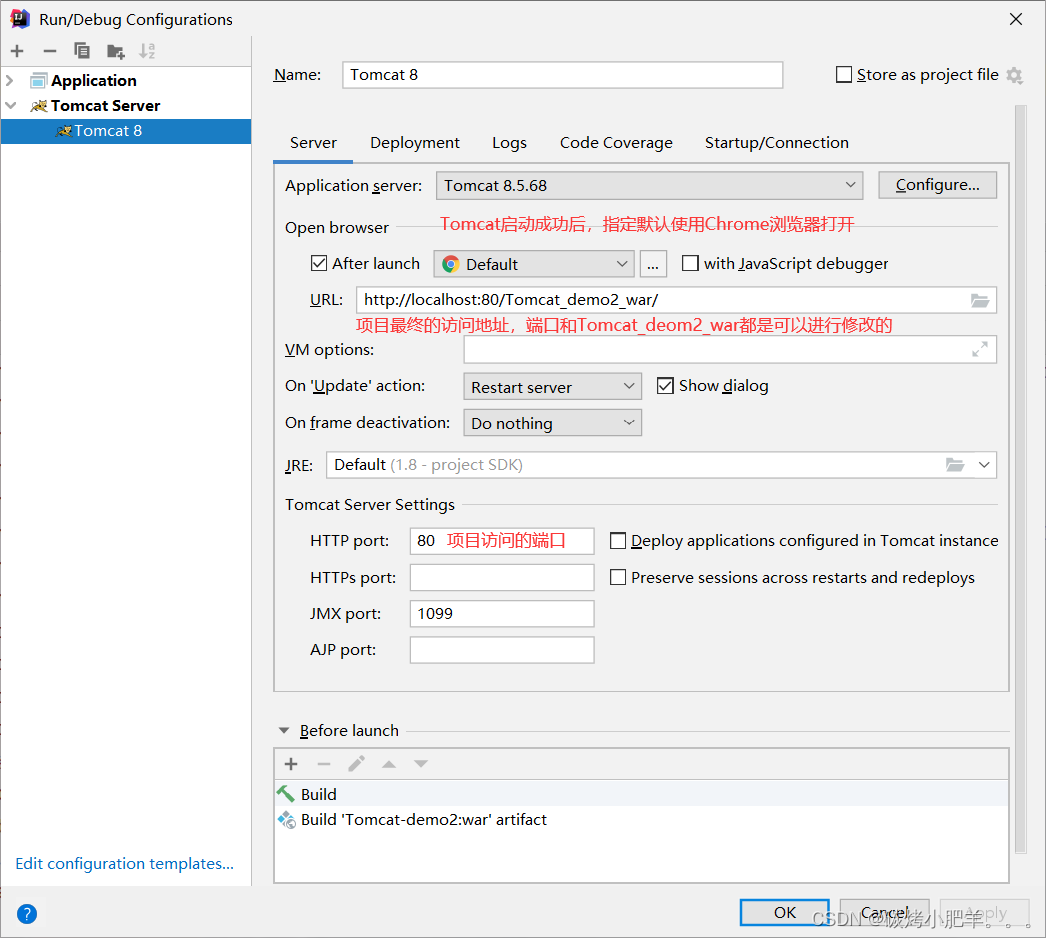Click the AJP port field
1046x938 pixels.
[x=502, y=650]
